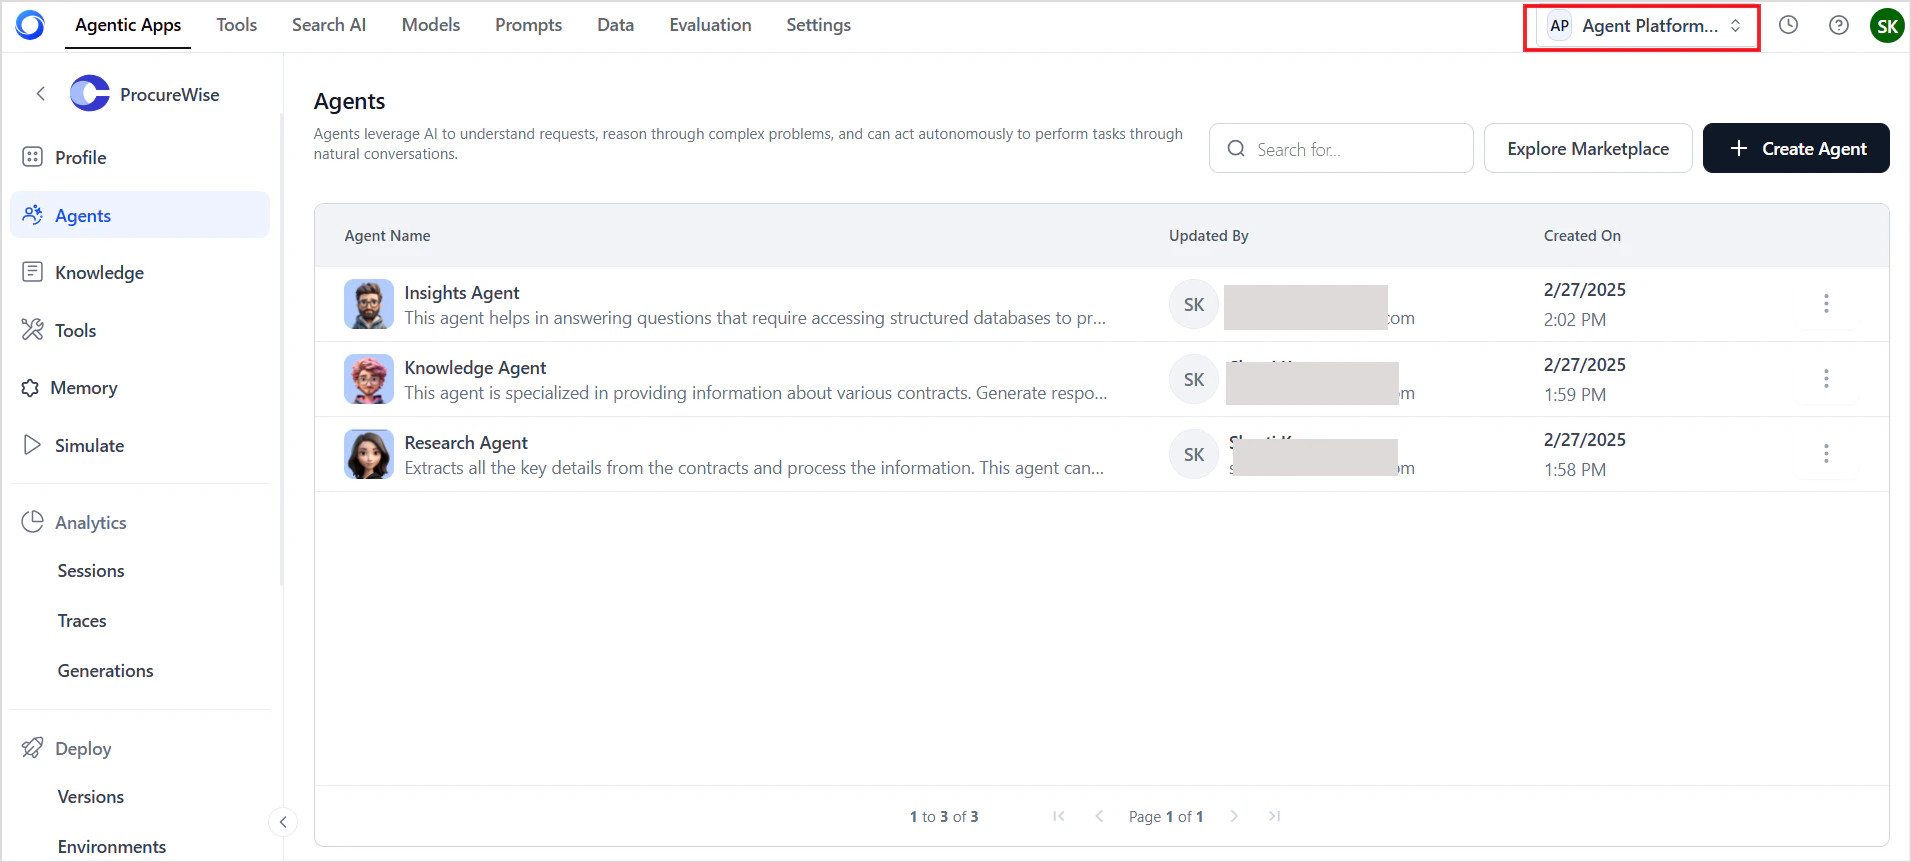Click the Knowledge Agent avatar
This screenshot has width=1911, height=862.
pos(369,379)
